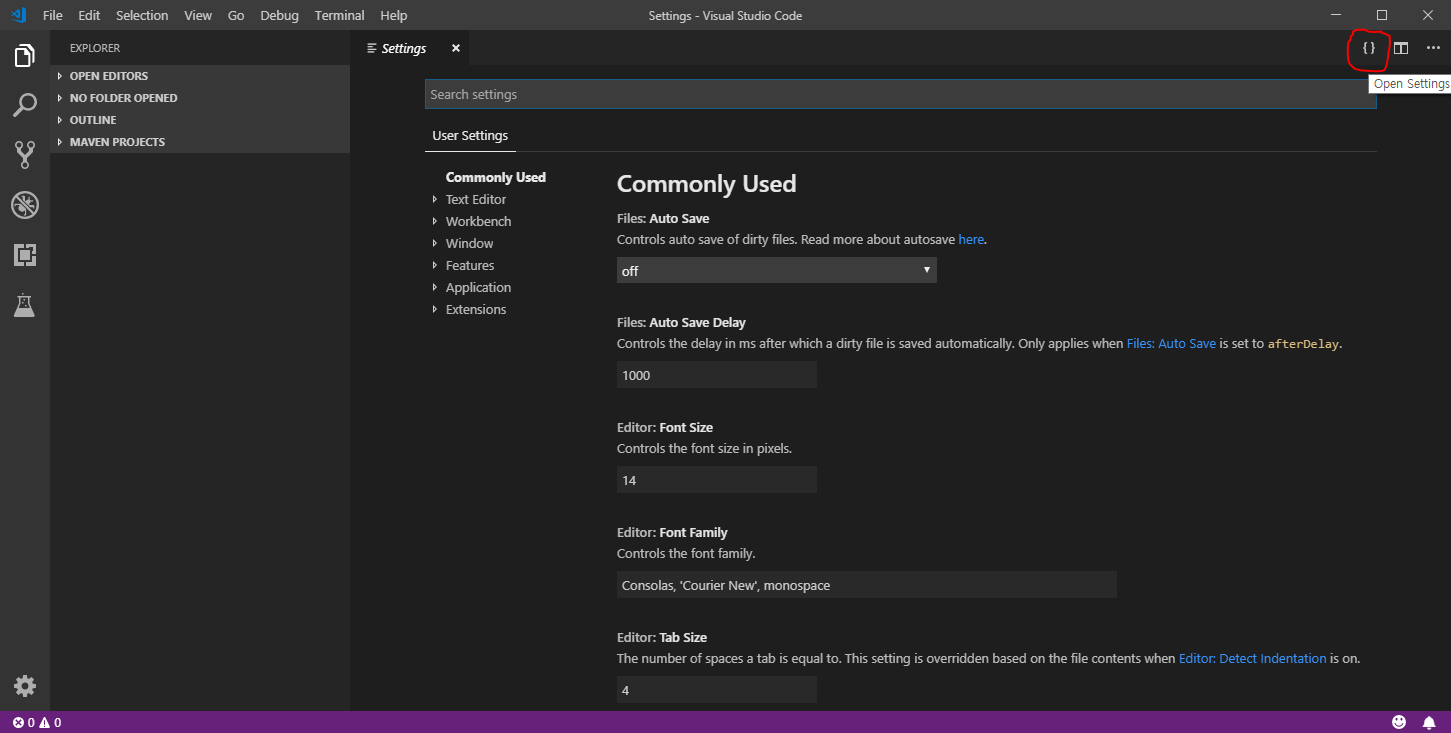
Task: Open the File menu
Action: [x=52, y=16]
